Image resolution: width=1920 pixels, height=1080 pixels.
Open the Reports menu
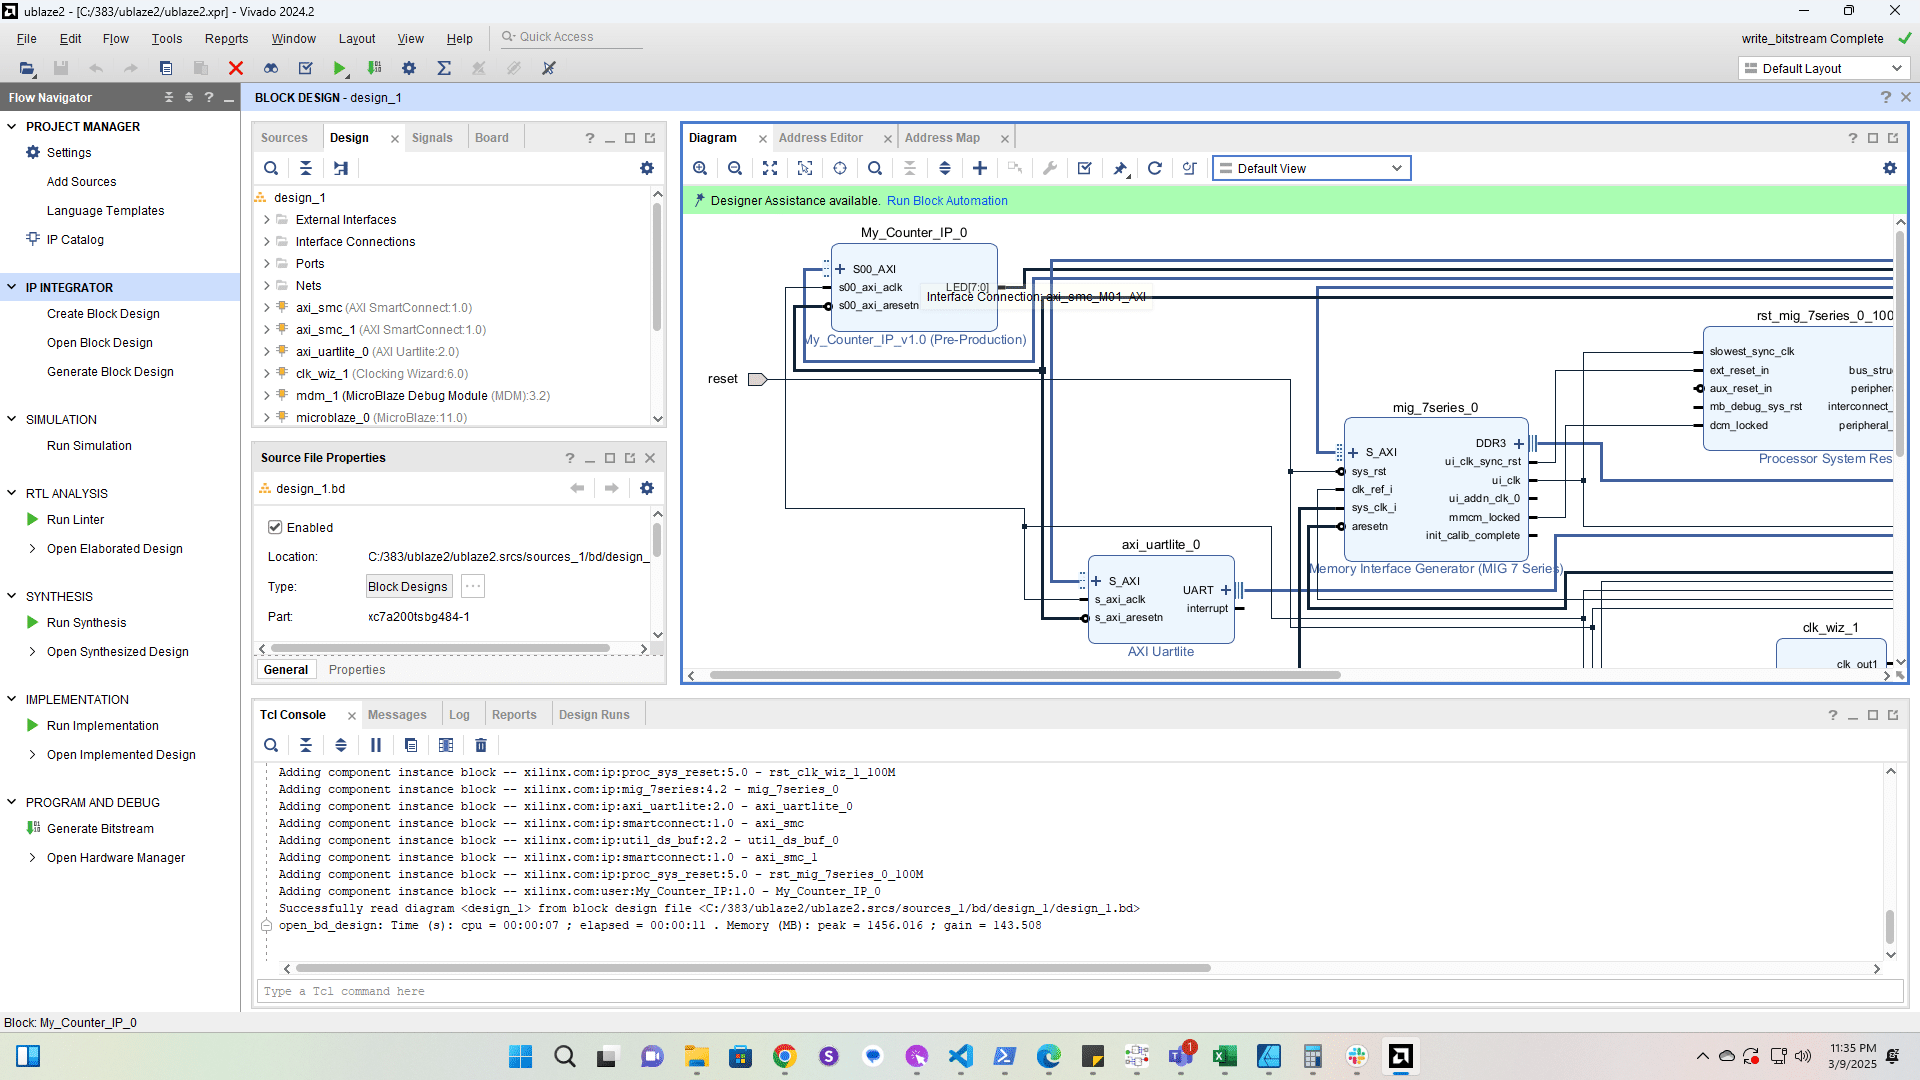tap(226, 38)
